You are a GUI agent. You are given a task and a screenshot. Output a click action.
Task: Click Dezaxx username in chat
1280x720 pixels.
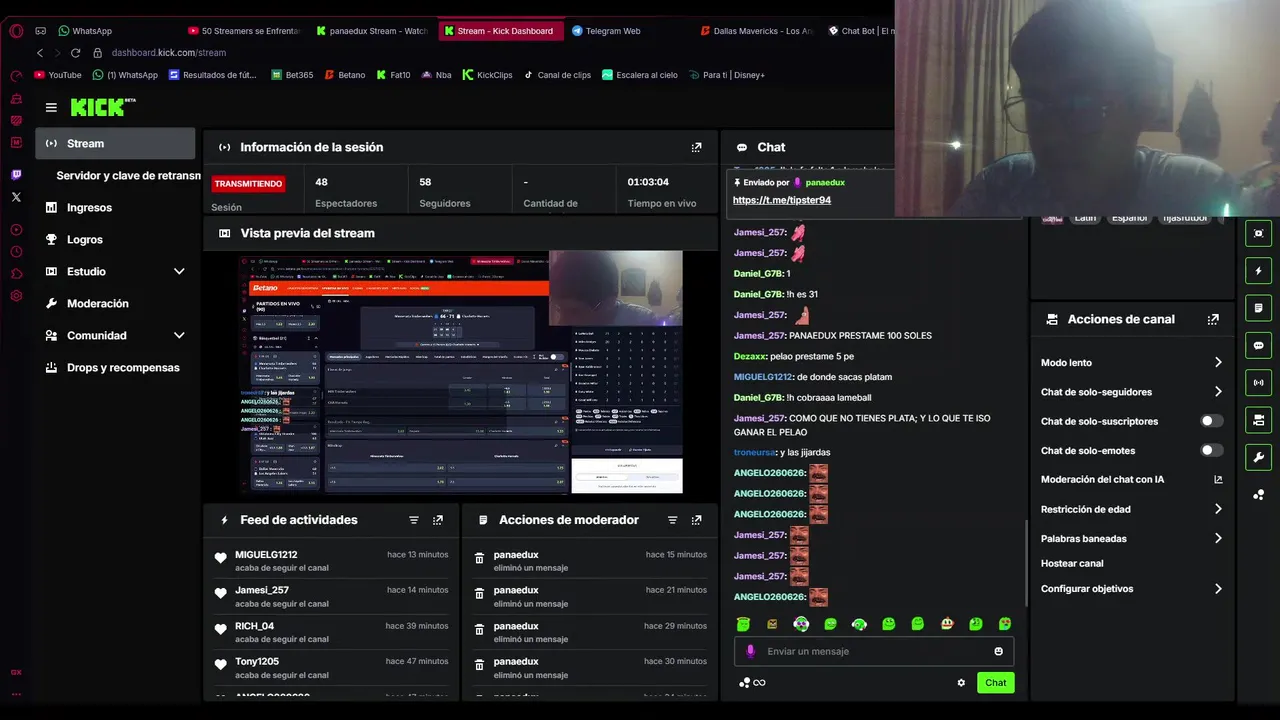tap(750, 356)
